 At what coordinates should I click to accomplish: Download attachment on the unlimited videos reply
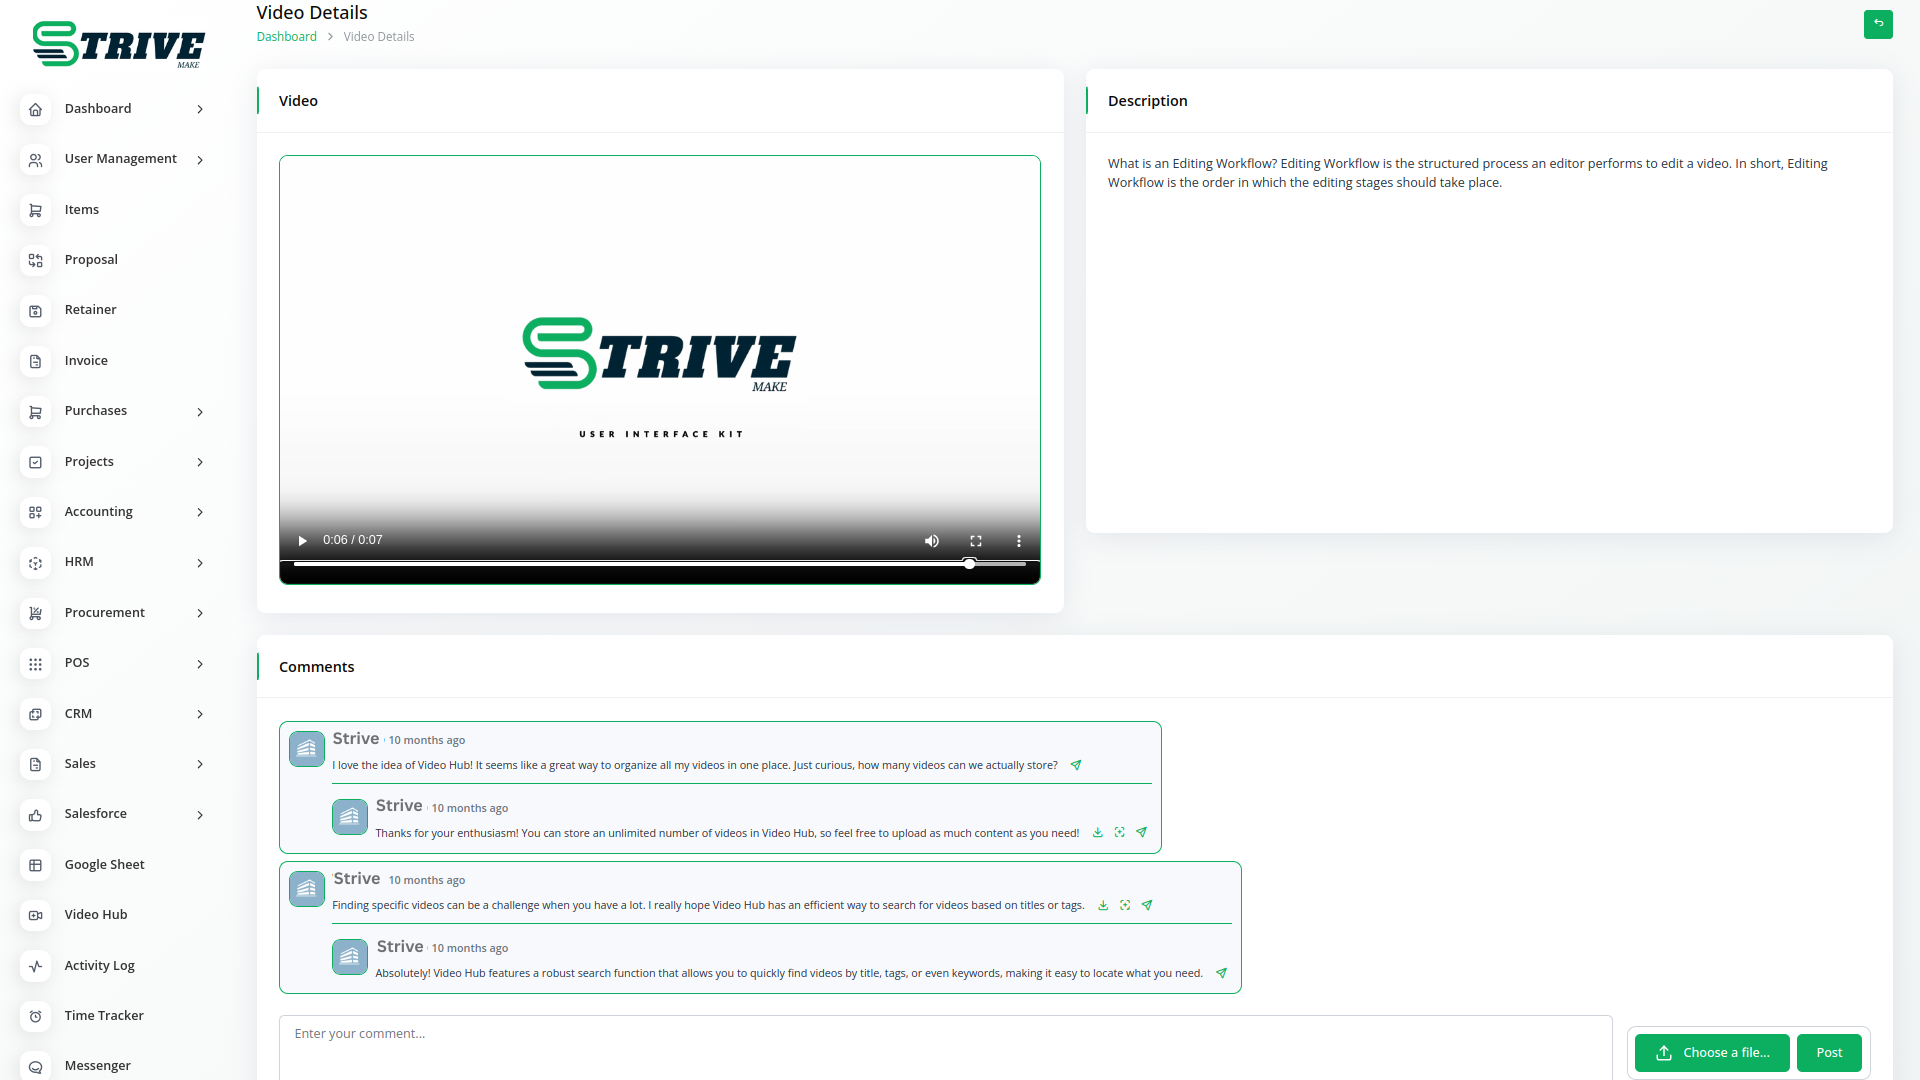coord(1097,833)
